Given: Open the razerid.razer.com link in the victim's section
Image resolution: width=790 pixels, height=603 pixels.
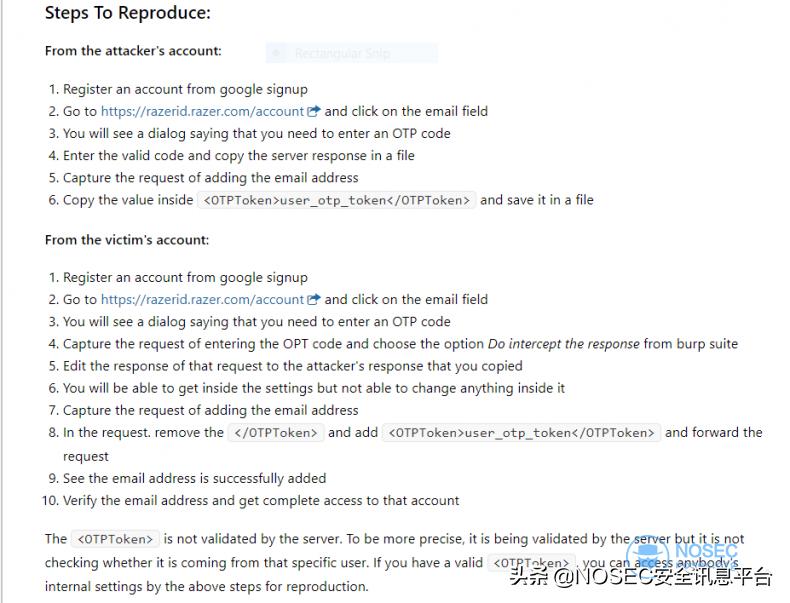Looking at the screenshot, I should (202, 299).
